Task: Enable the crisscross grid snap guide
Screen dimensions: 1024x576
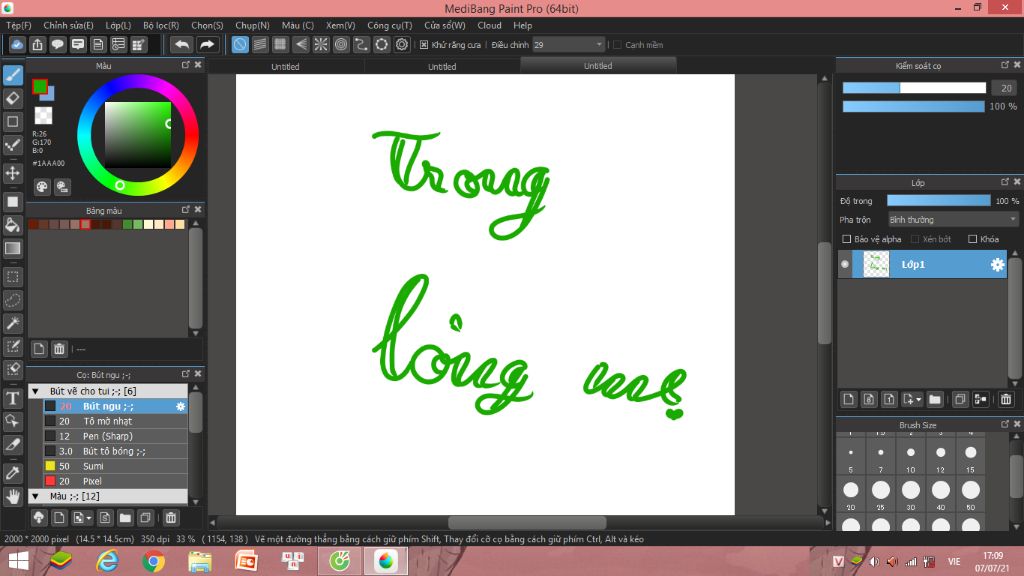Action: tap(280, 44)
